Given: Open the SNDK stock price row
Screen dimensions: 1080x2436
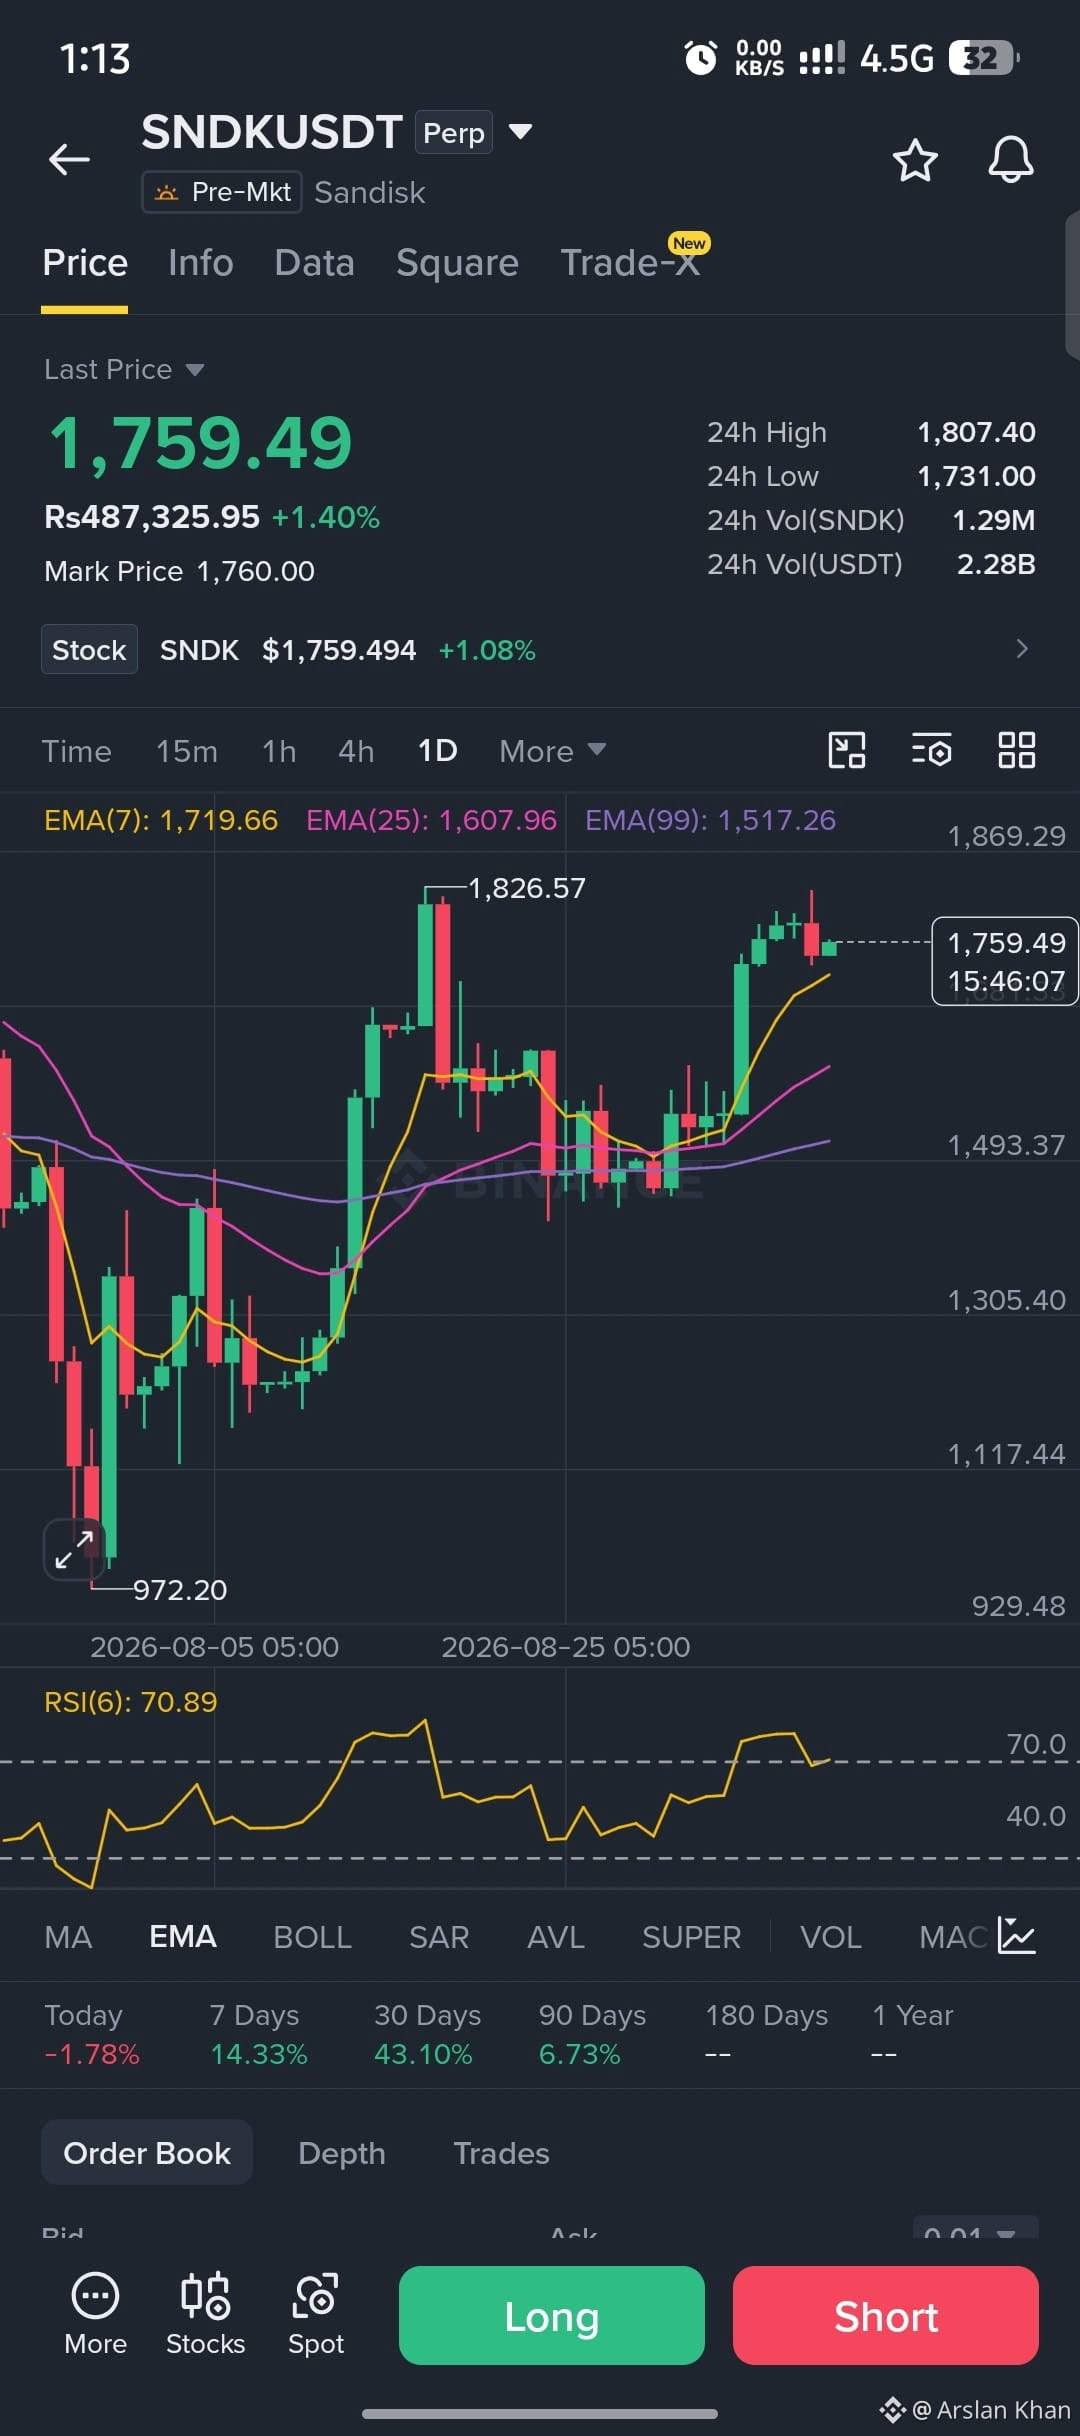Looking at the screenshot, I should [x=540, y=649].
